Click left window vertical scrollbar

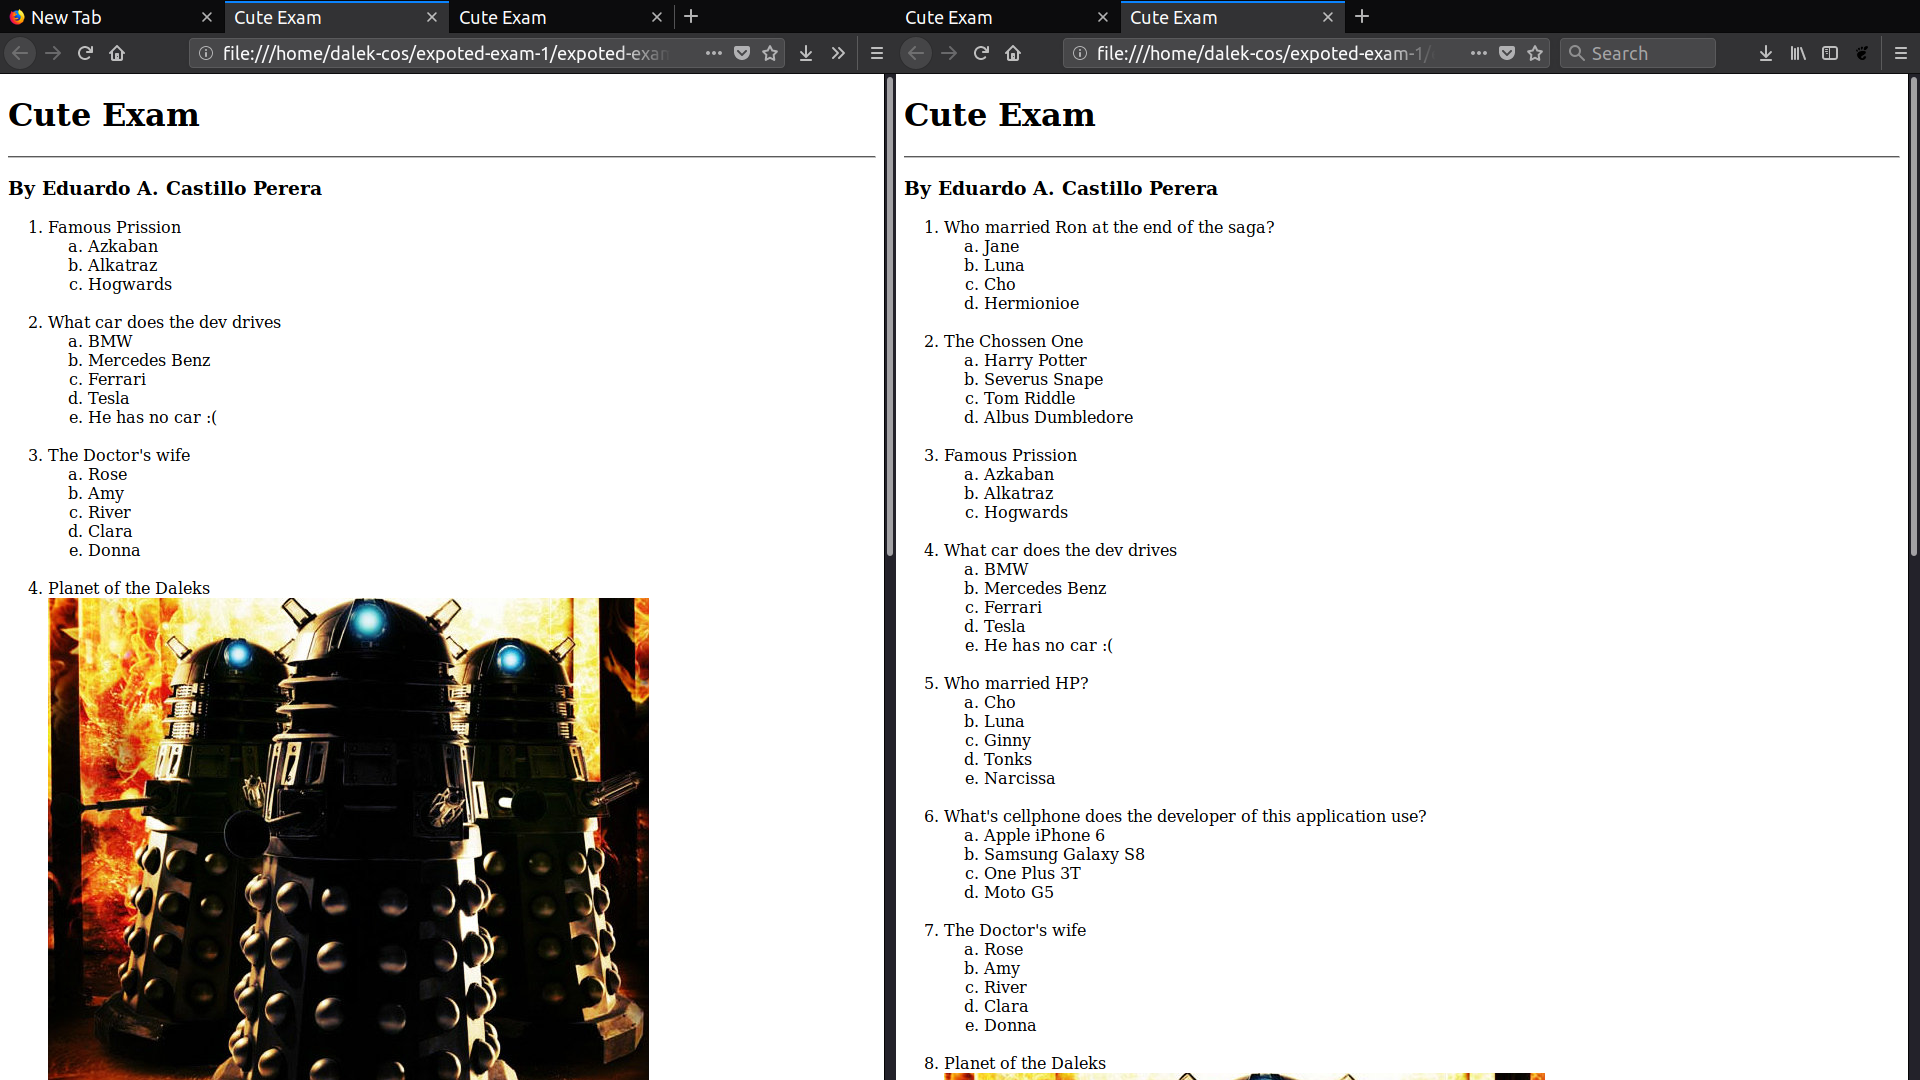889,317
